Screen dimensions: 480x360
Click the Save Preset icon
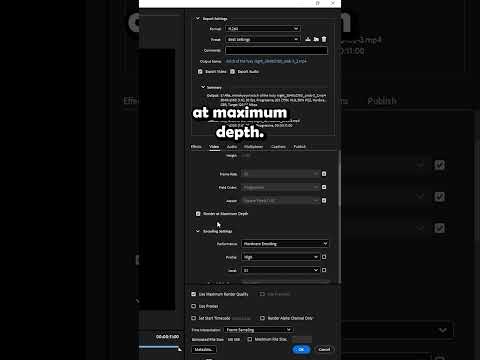pyautogui.click(x=308, y=39)
